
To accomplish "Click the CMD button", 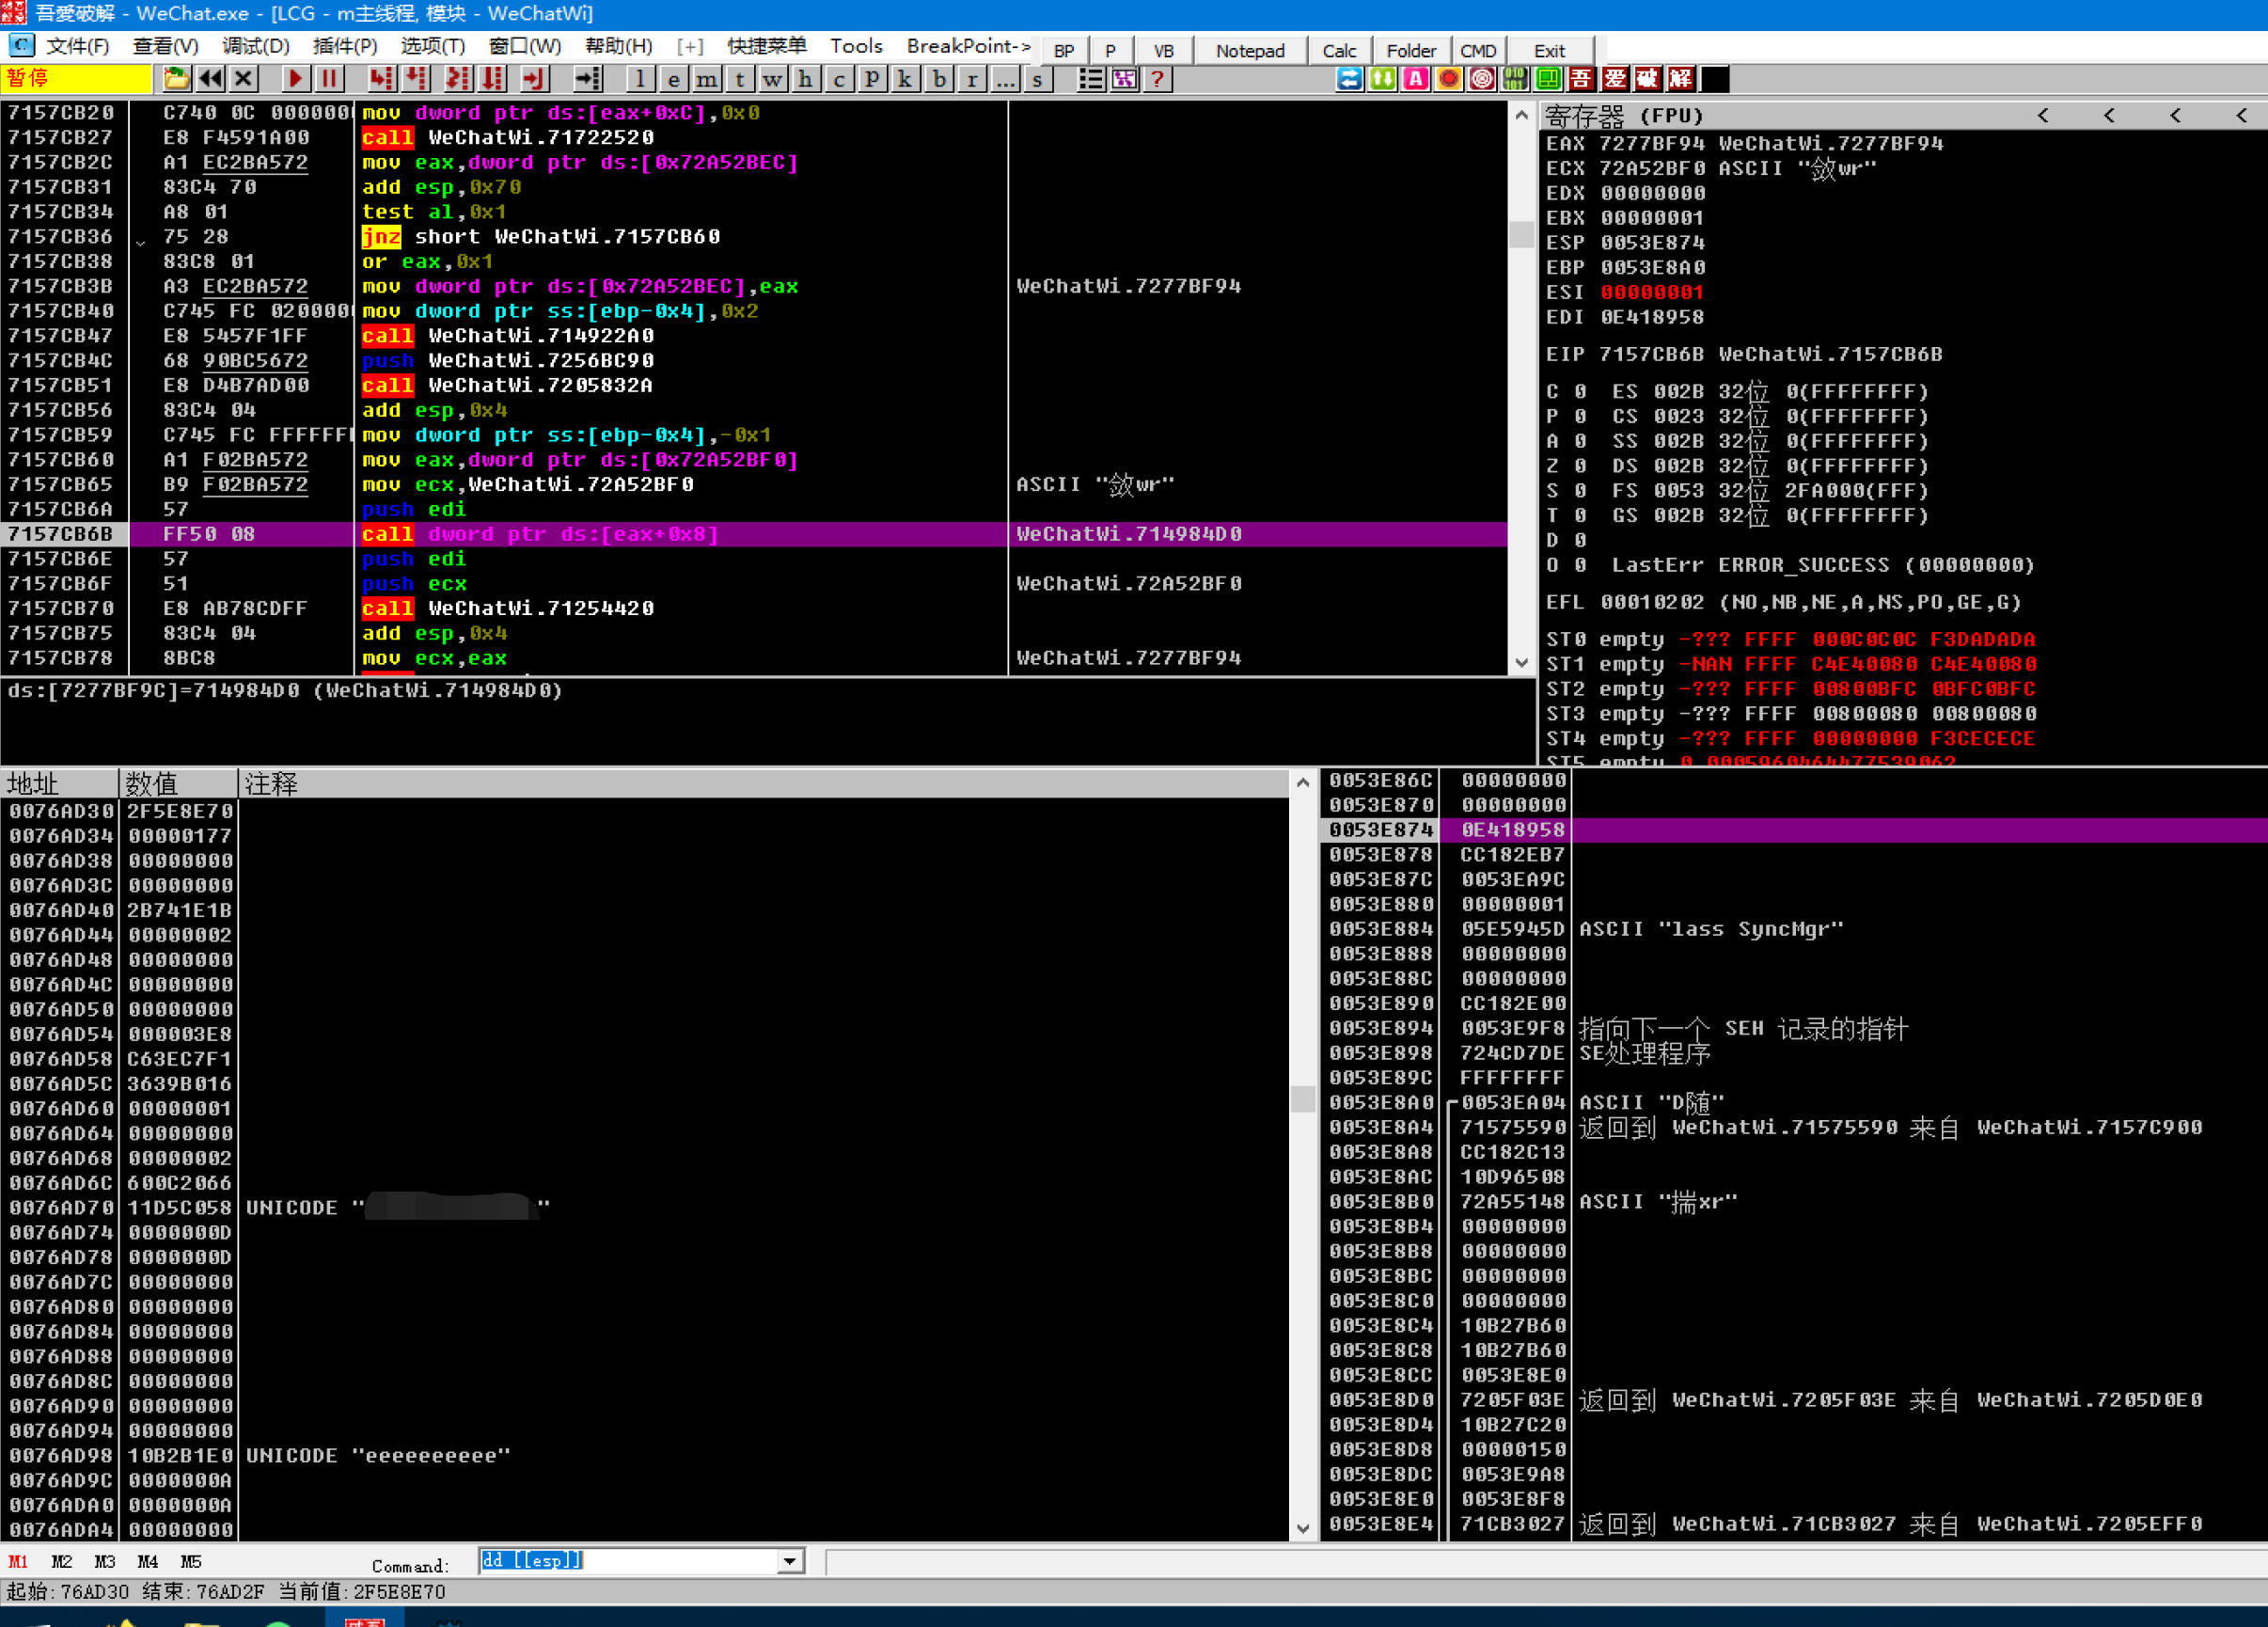I will pyautogui.click(x=1478, y=51).
